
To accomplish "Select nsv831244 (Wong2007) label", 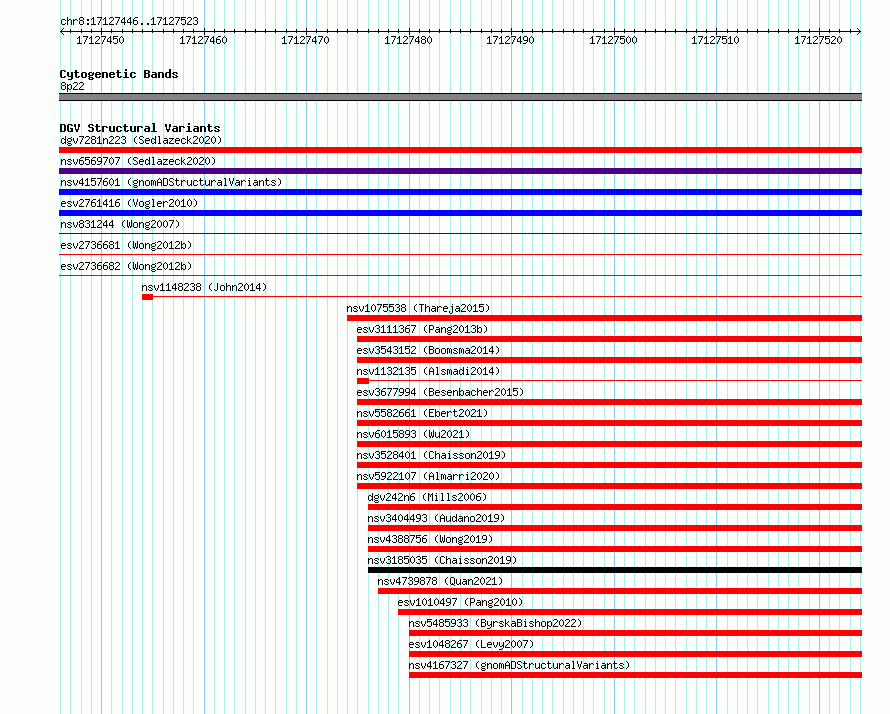I will click(120, 224).
